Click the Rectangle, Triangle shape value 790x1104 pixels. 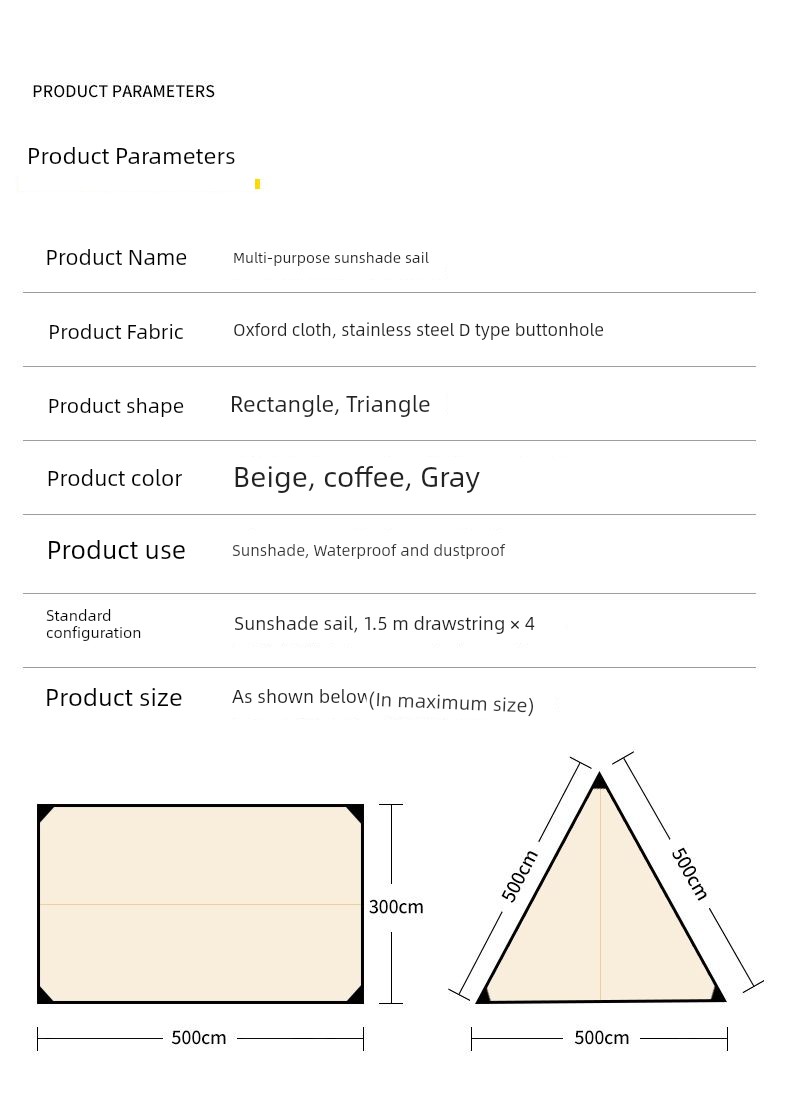(330, 404)
